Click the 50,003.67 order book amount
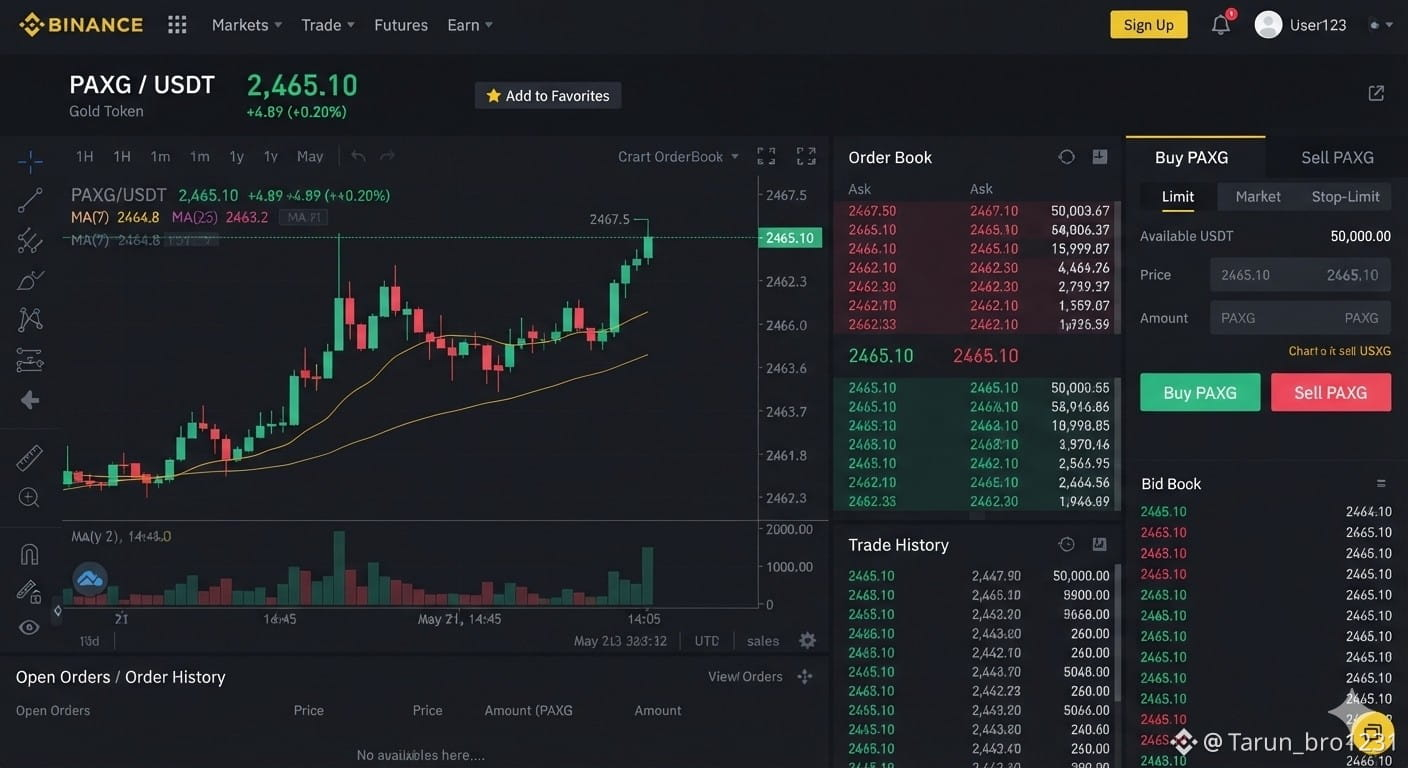Image resolution: width=1408 pixels, height=768 pixels. click(x=1080, y=211)
